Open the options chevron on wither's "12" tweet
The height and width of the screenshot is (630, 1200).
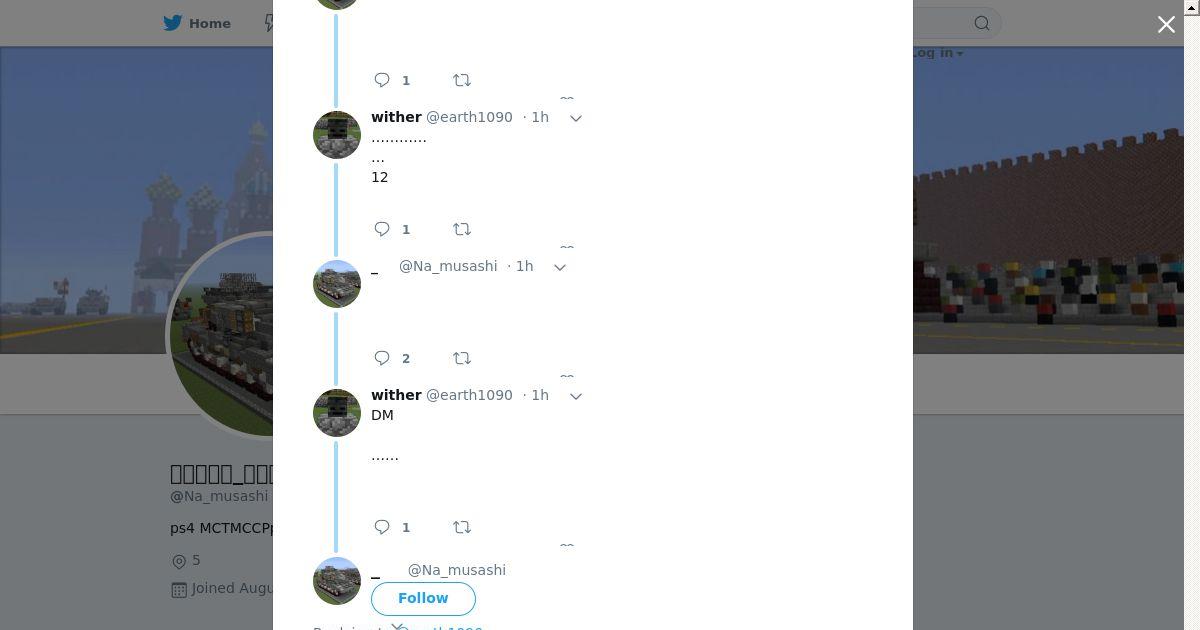click(x=576, y=118)
